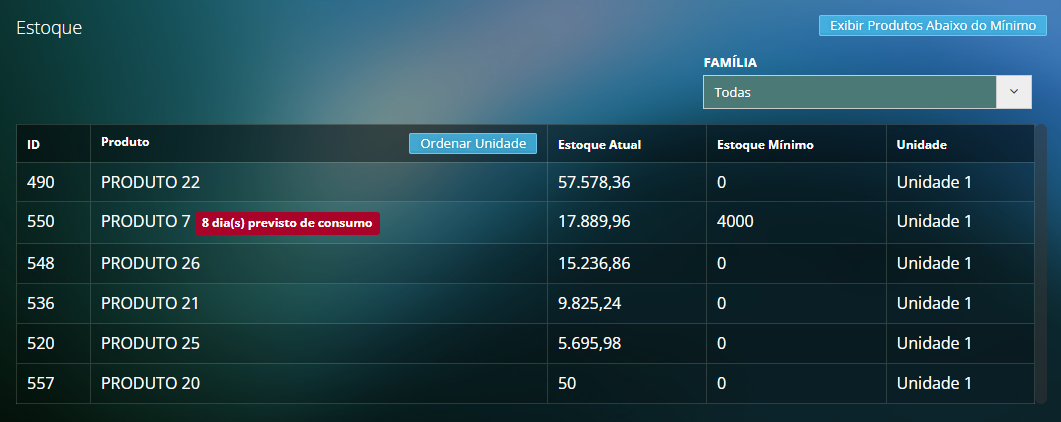Sort by Estoque Atual column header
The height and width of the screenshot is (422, 1061).
(599, 145)
